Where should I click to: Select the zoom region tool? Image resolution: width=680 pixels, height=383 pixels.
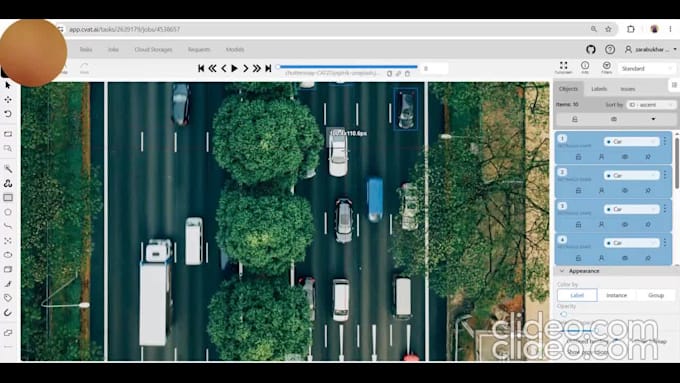click(8, 148)
